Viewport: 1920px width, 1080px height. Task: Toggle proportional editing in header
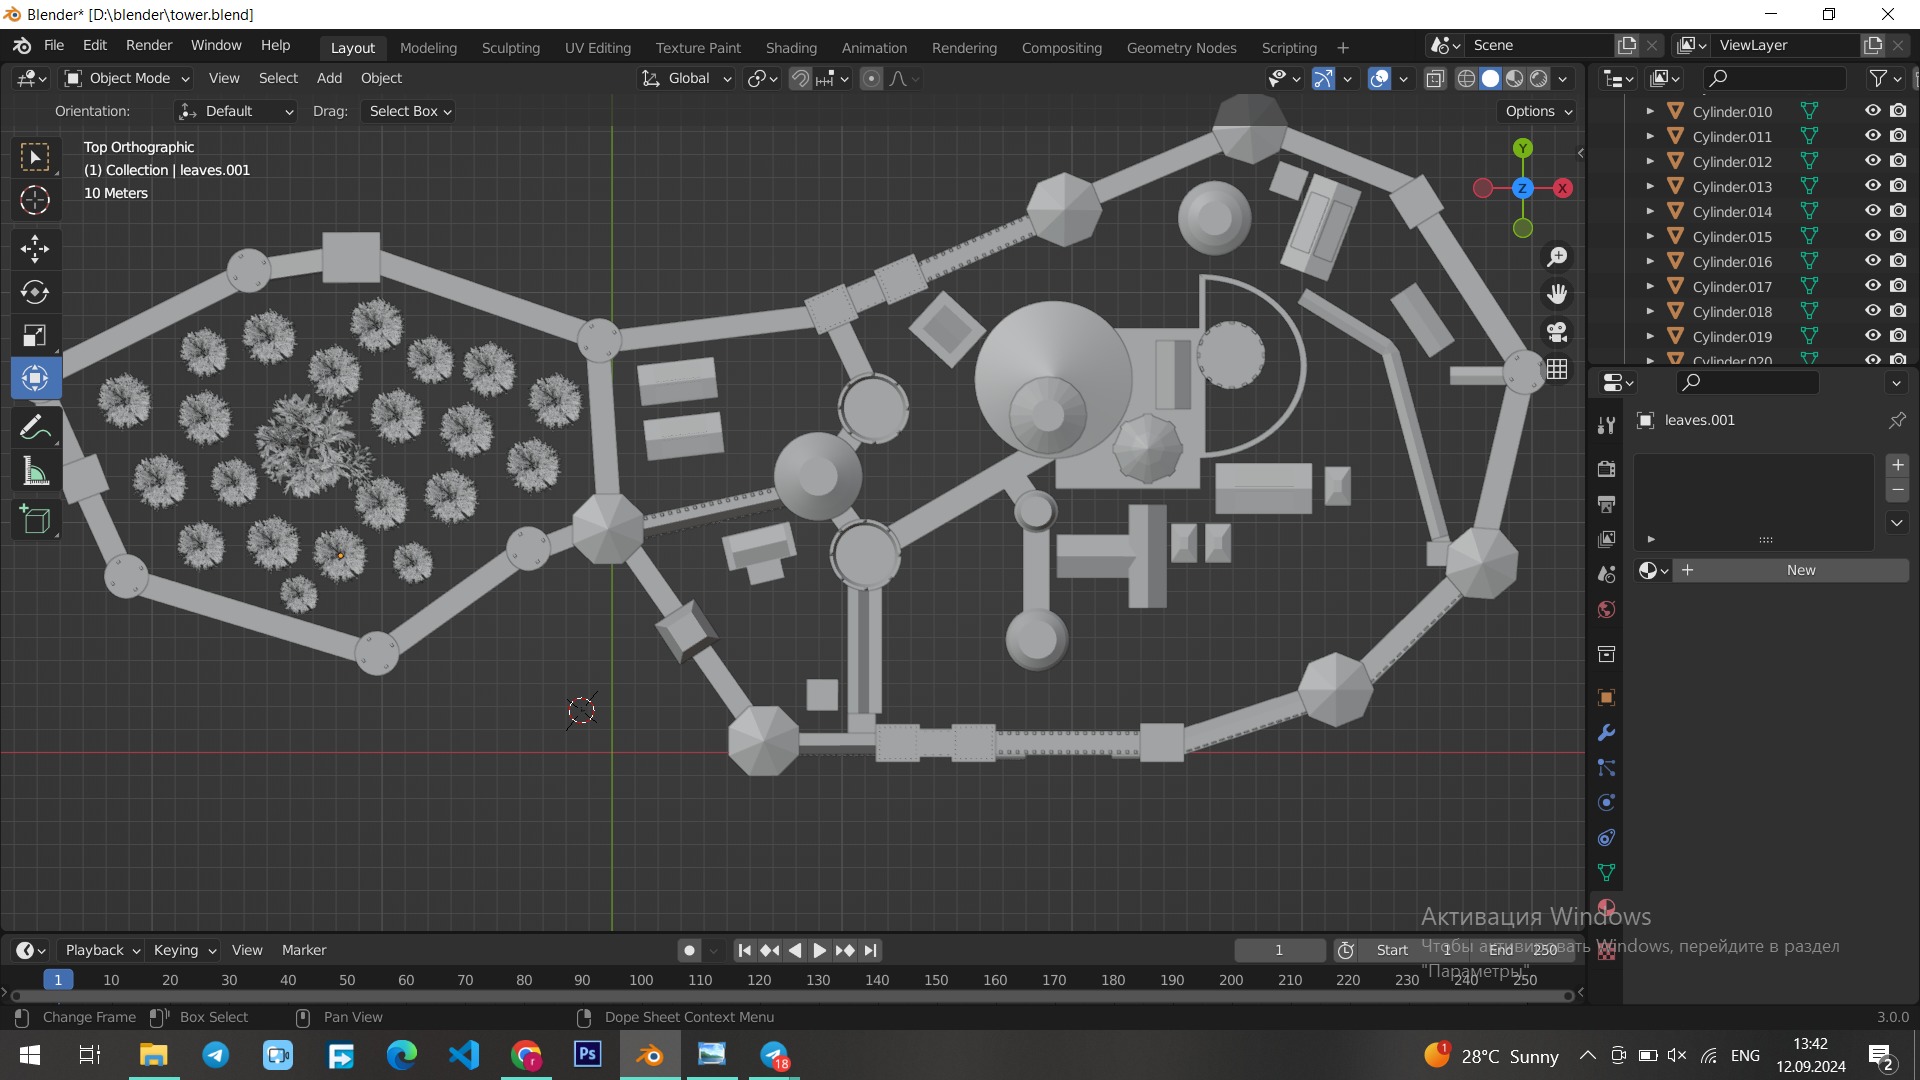(871, 78)
